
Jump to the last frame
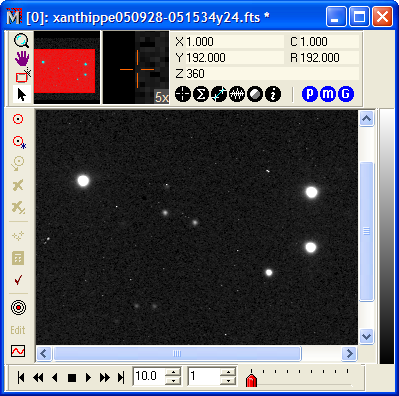pyautogui.click(x=121, y=378)
